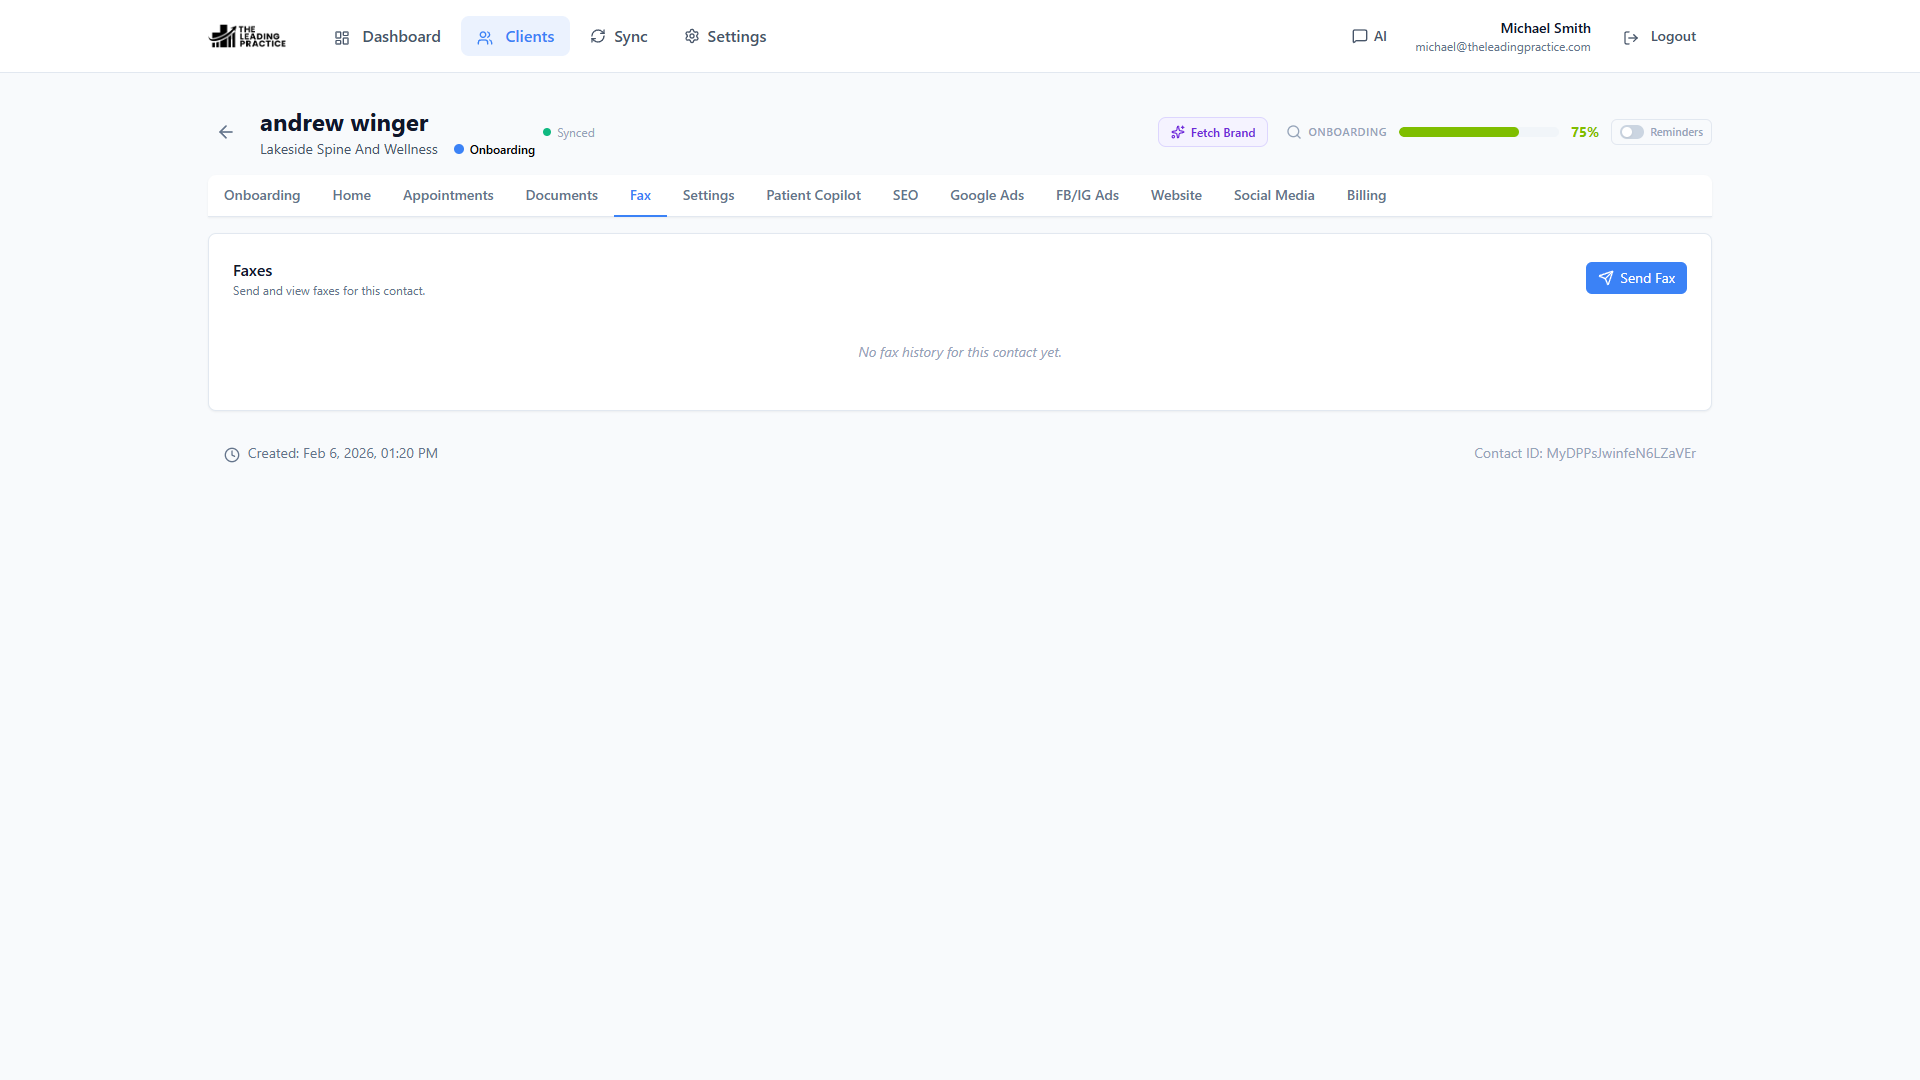Click The Leading Practice logo
Viewport: 1920px width, 1080px height.
coord(247,36)
